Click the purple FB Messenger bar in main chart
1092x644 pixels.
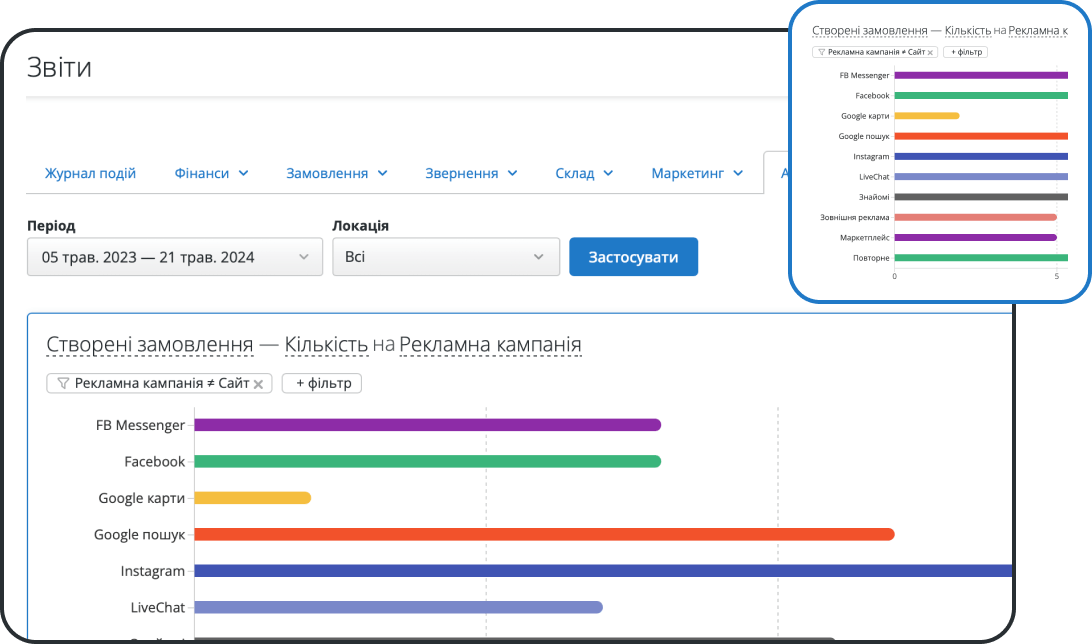click(x=427, y=425)
